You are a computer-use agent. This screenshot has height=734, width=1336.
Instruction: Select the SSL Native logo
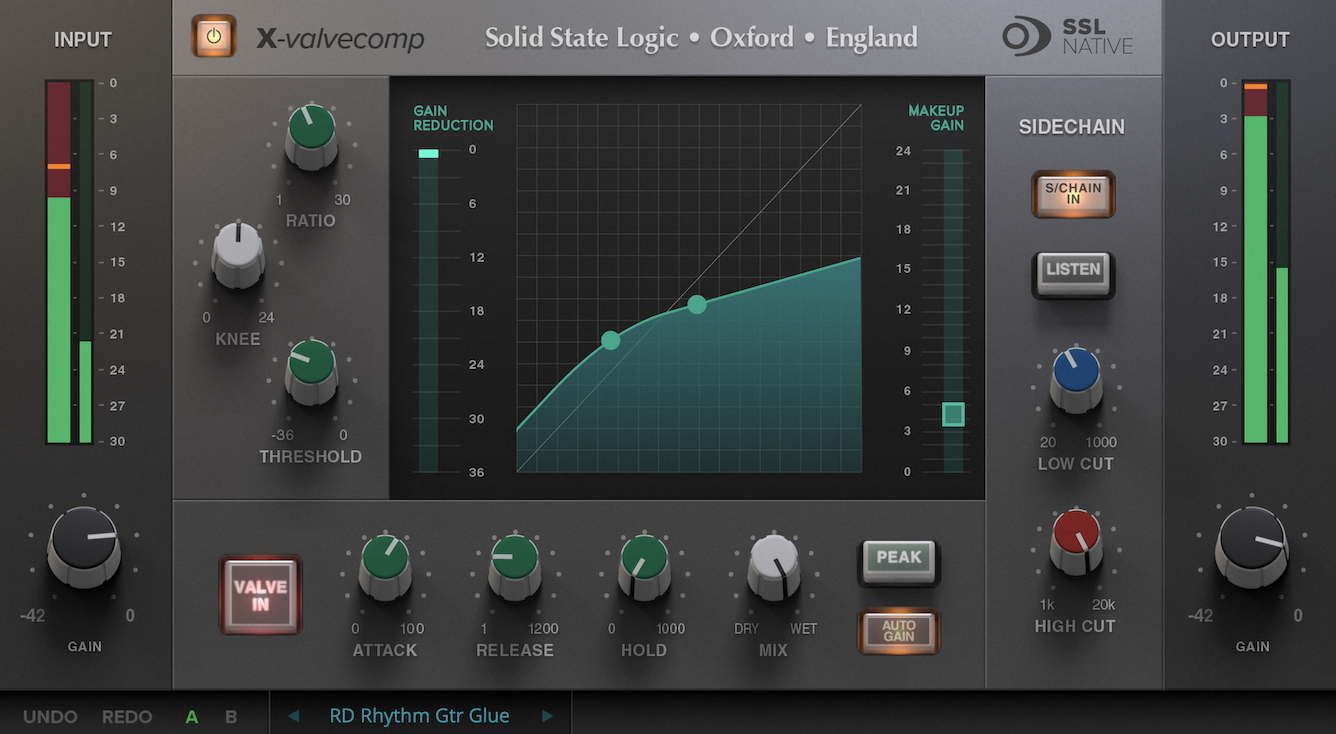point(1067,36)
